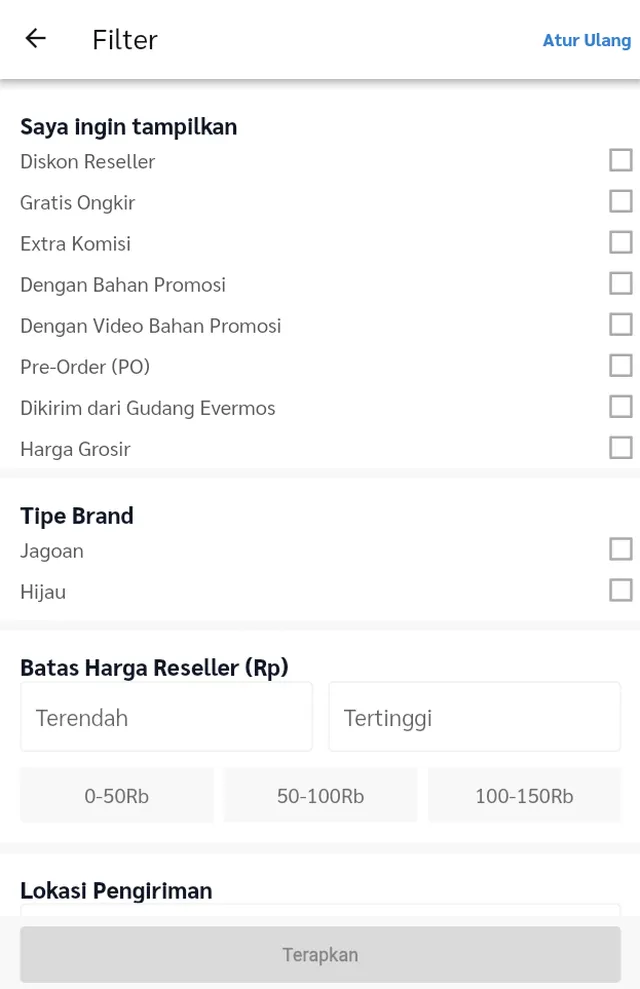The width and height of the screenshot is (640, 989).
Task: Enable the Diskon Reseller checkbox
Action: [x=620, y=160]
